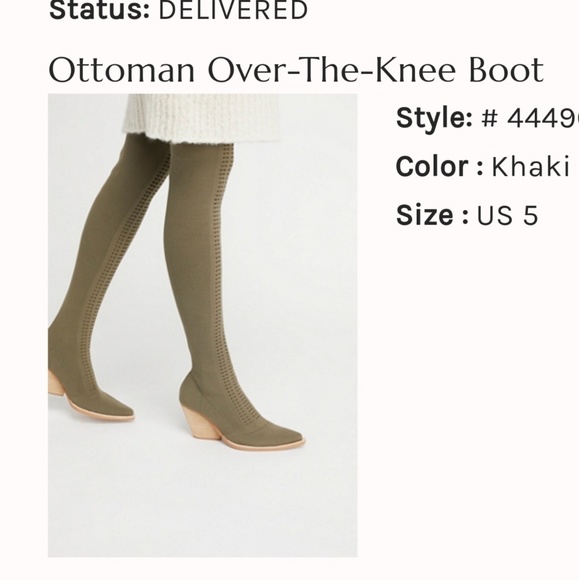579x580 pixels.
Task: Click the Size label
Action: [x=432, y=215]
